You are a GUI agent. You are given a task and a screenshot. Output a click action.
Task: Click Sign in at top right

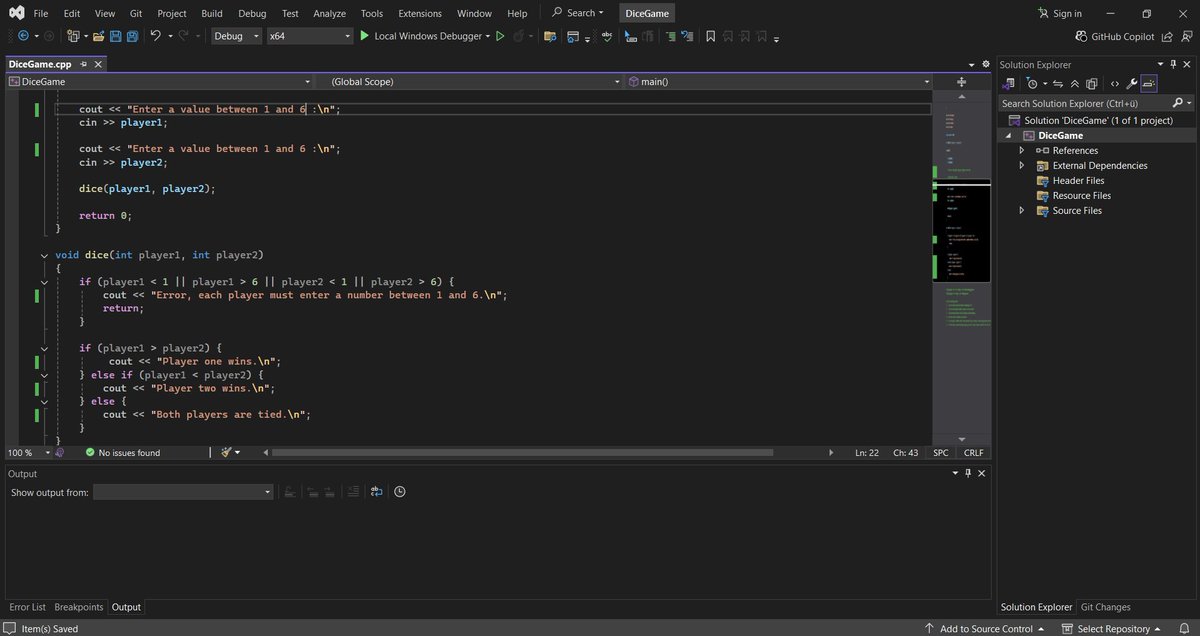pos(1060,14)
